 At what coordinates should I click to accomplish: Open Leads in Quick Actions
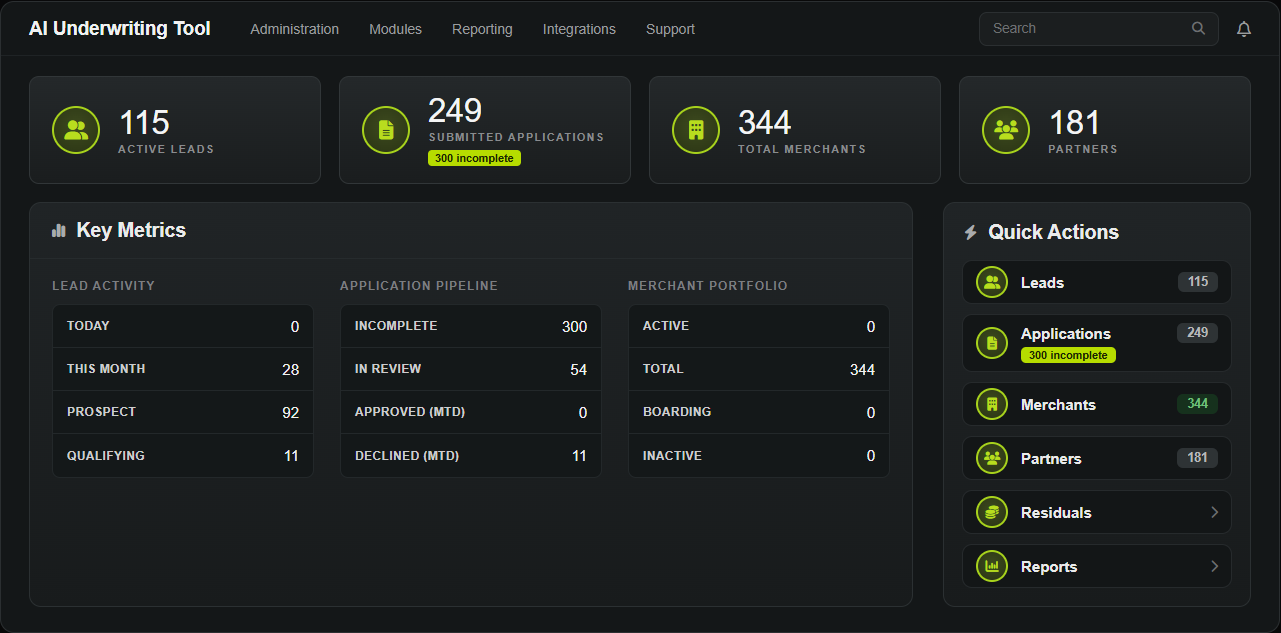[x=1097, y=282]
